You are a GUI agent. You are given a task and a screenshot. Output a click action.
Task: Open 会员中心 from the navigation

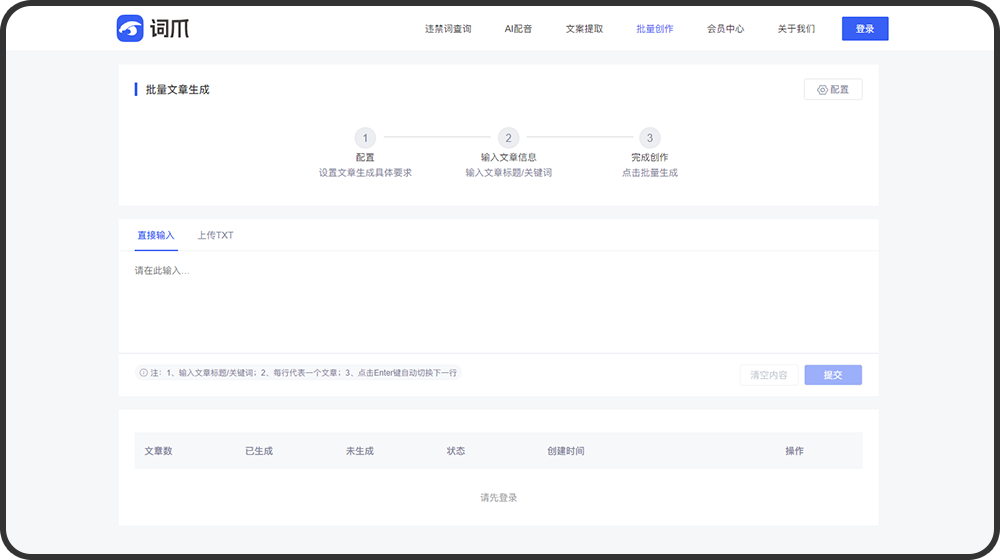pyautogui.click(x=725, y=29)
